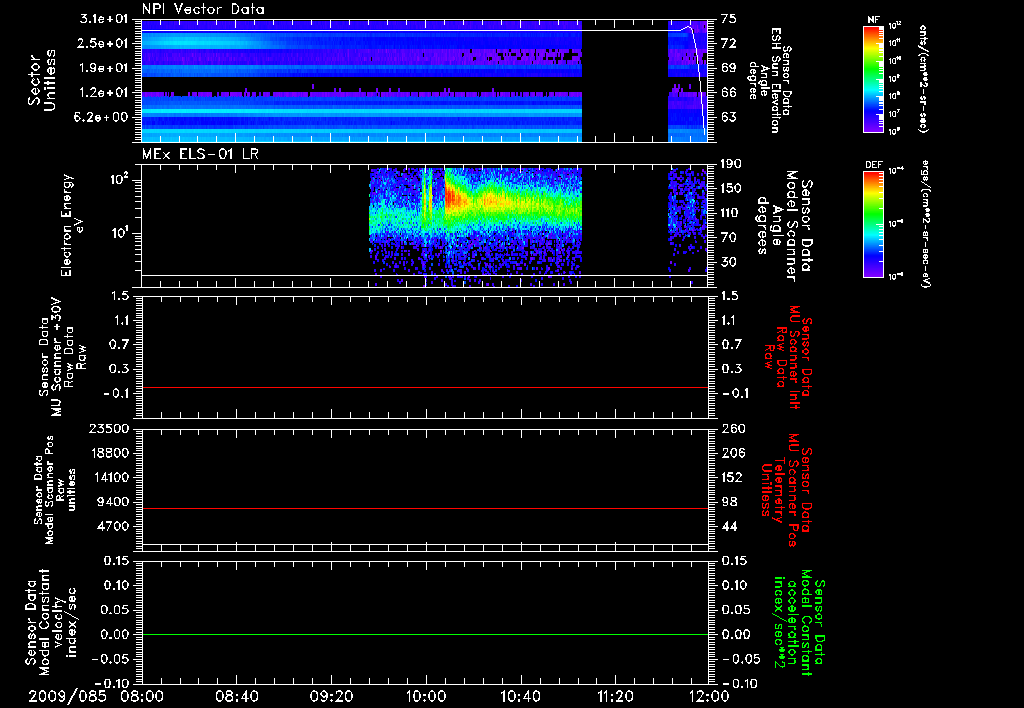The image size is (1024, 708).
Task: Click the "11:20" time axis label
Action: click(x=615, y=696)
